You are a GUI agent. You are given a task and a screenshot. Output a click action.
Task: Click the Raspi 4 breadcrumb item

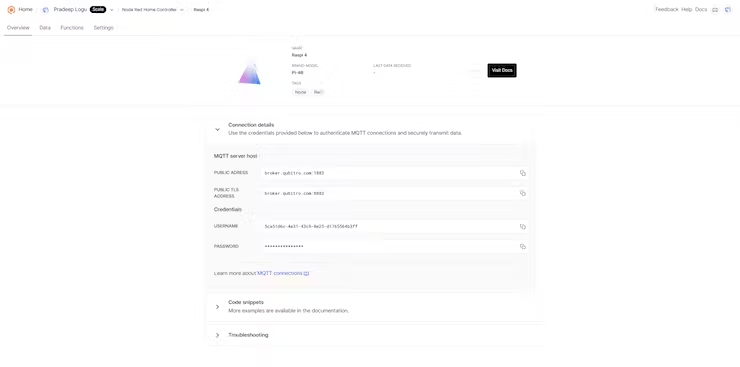(x=201, y=10)
